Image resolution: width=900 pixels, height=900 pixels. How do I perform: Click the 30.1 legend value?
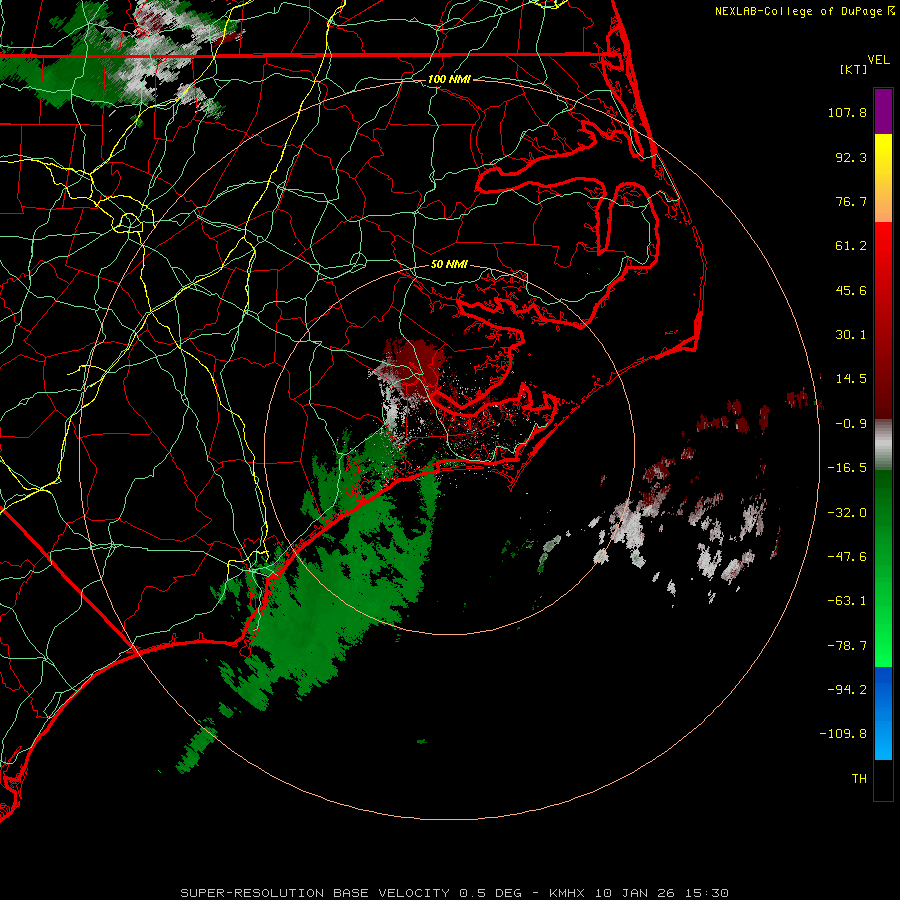click(851, 335)
